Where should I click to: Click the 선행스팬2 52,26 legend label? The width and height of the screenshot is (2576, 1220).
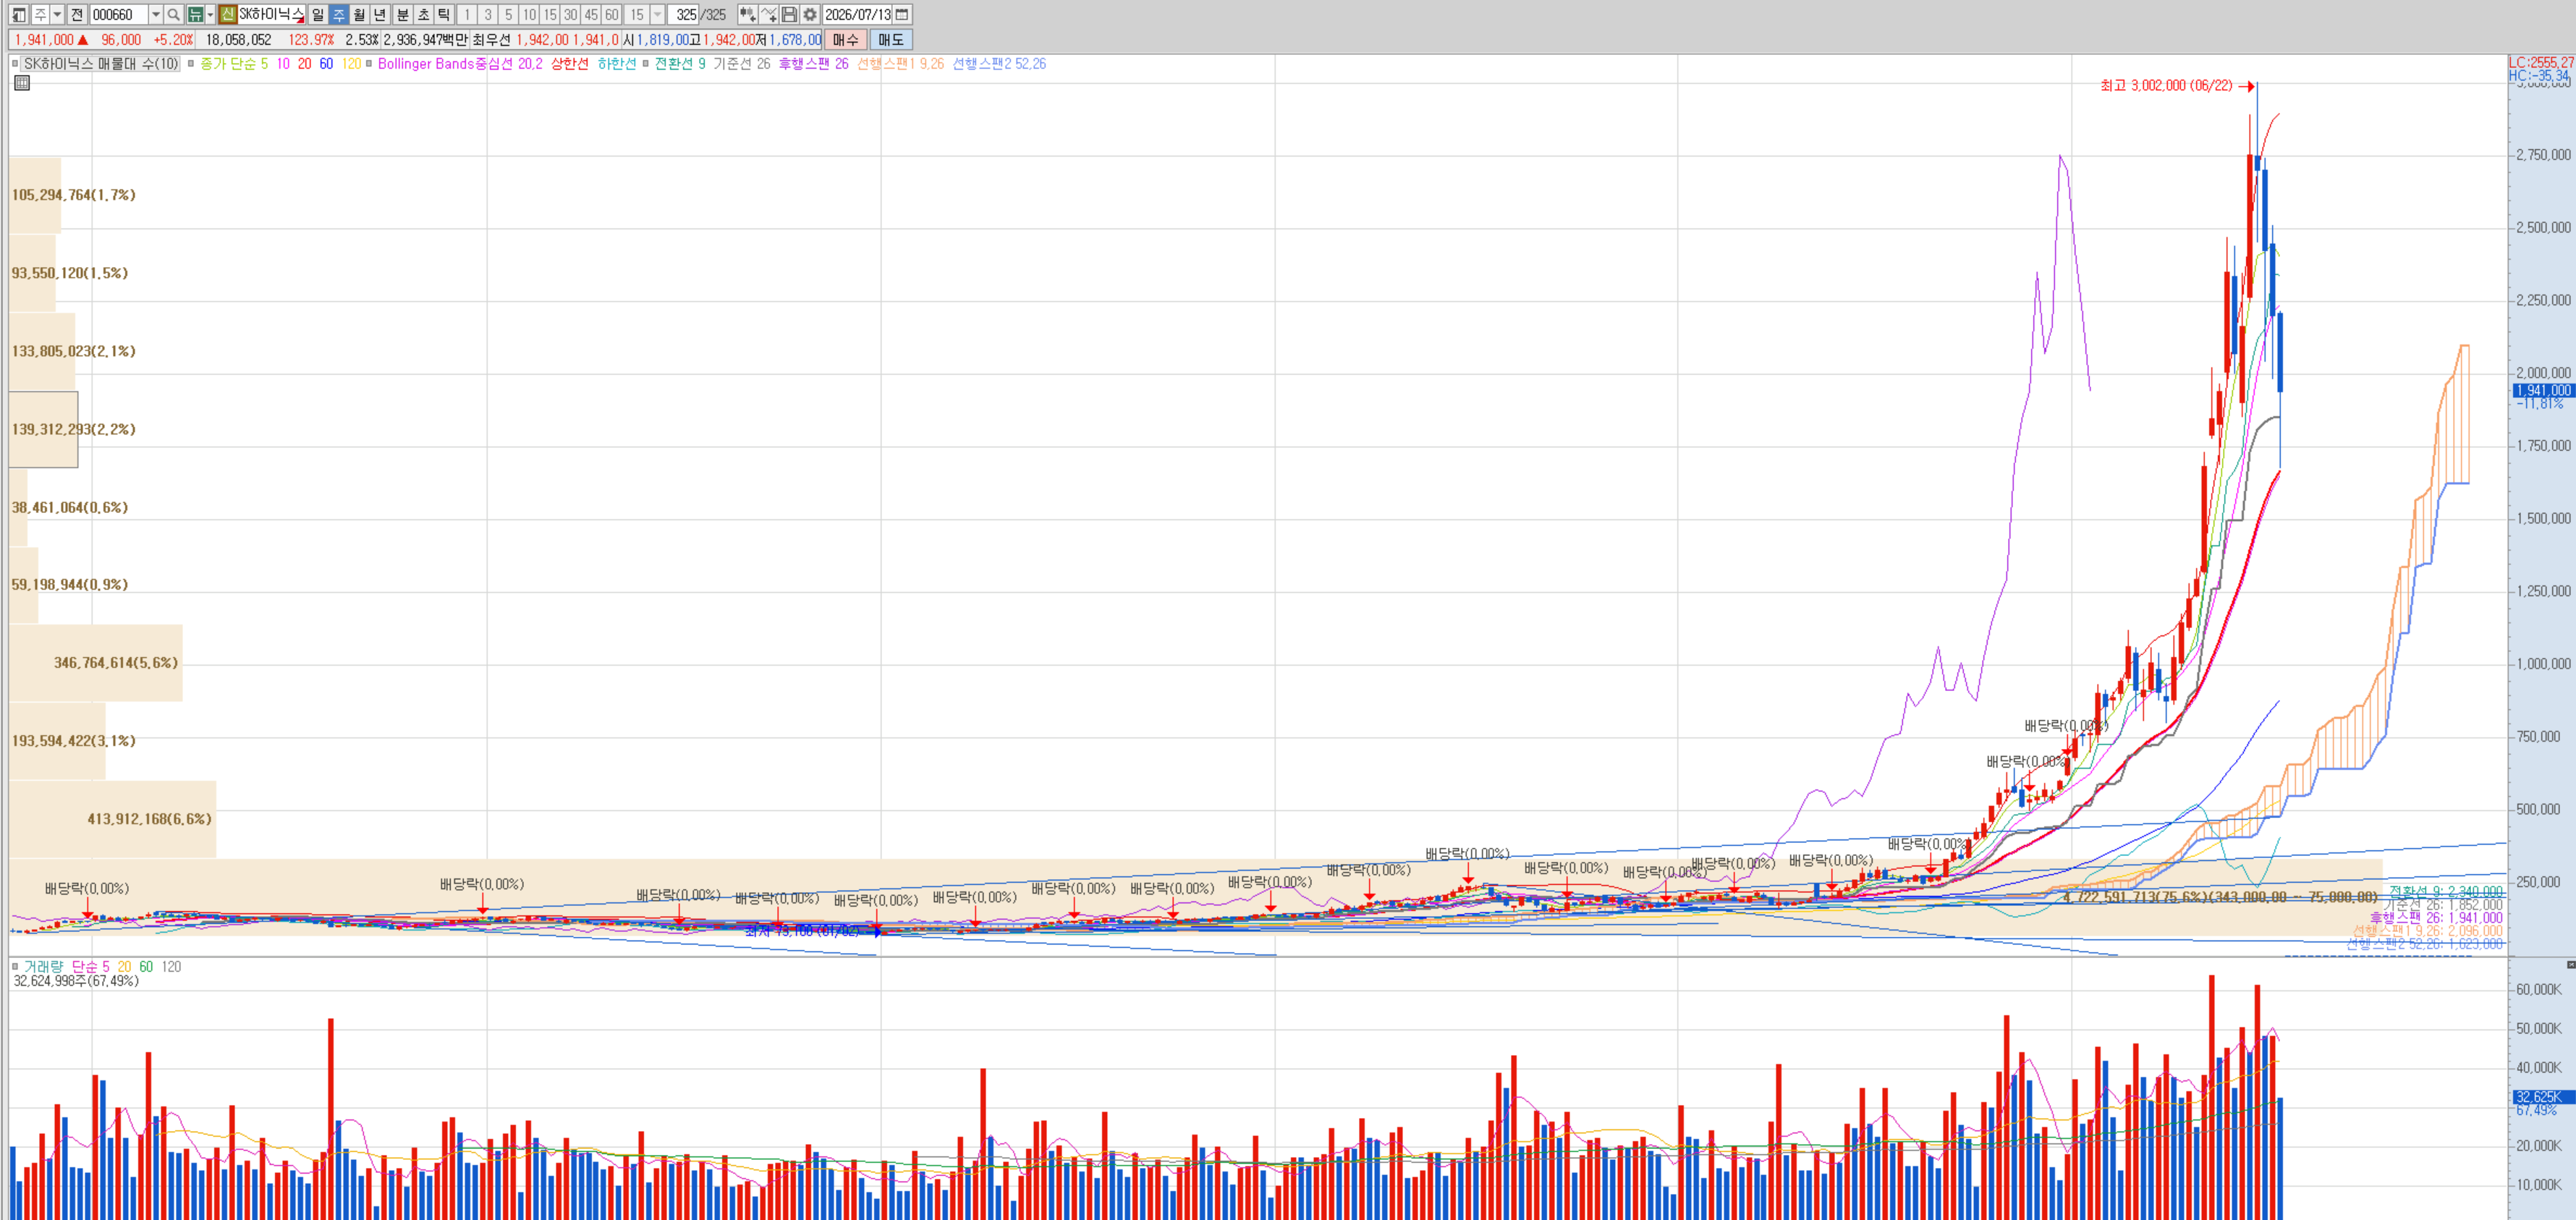pos(999,64)
